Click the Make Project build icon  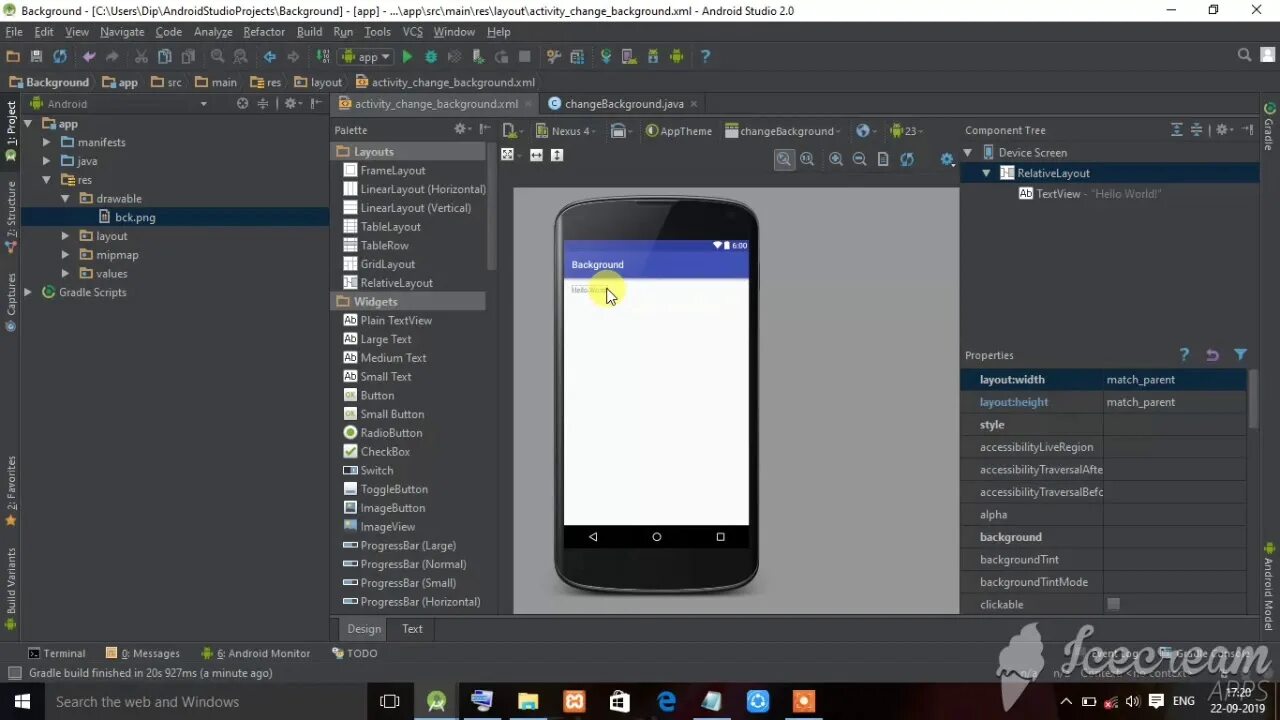click(323, 57)
